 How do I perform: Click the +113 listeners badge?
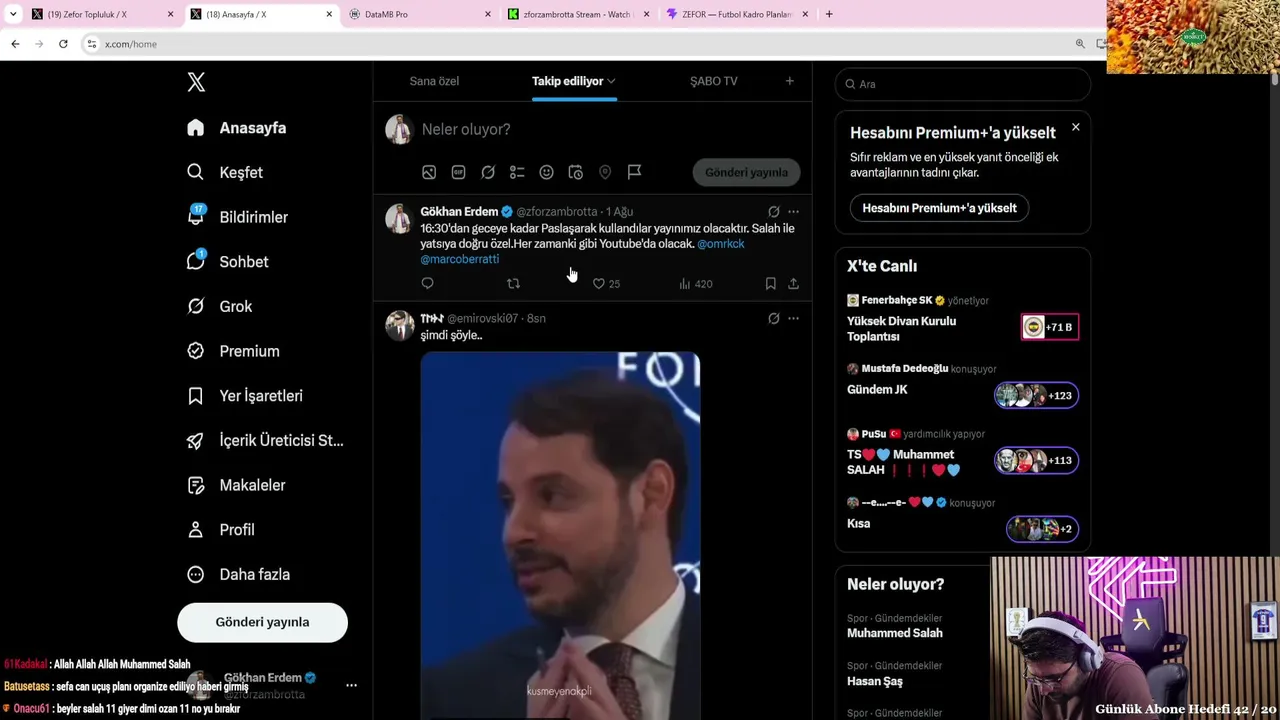[1036, 461]
